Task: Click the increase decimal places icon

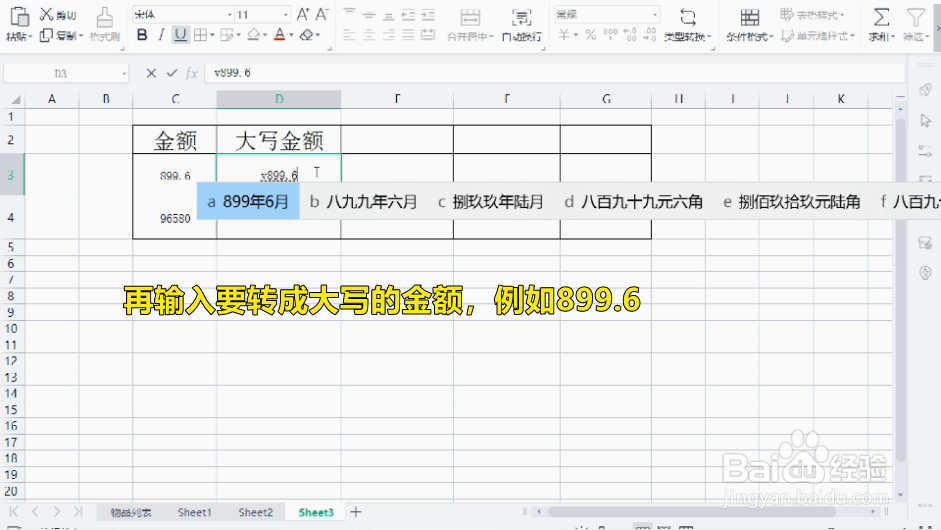Action: click(630, 35)
